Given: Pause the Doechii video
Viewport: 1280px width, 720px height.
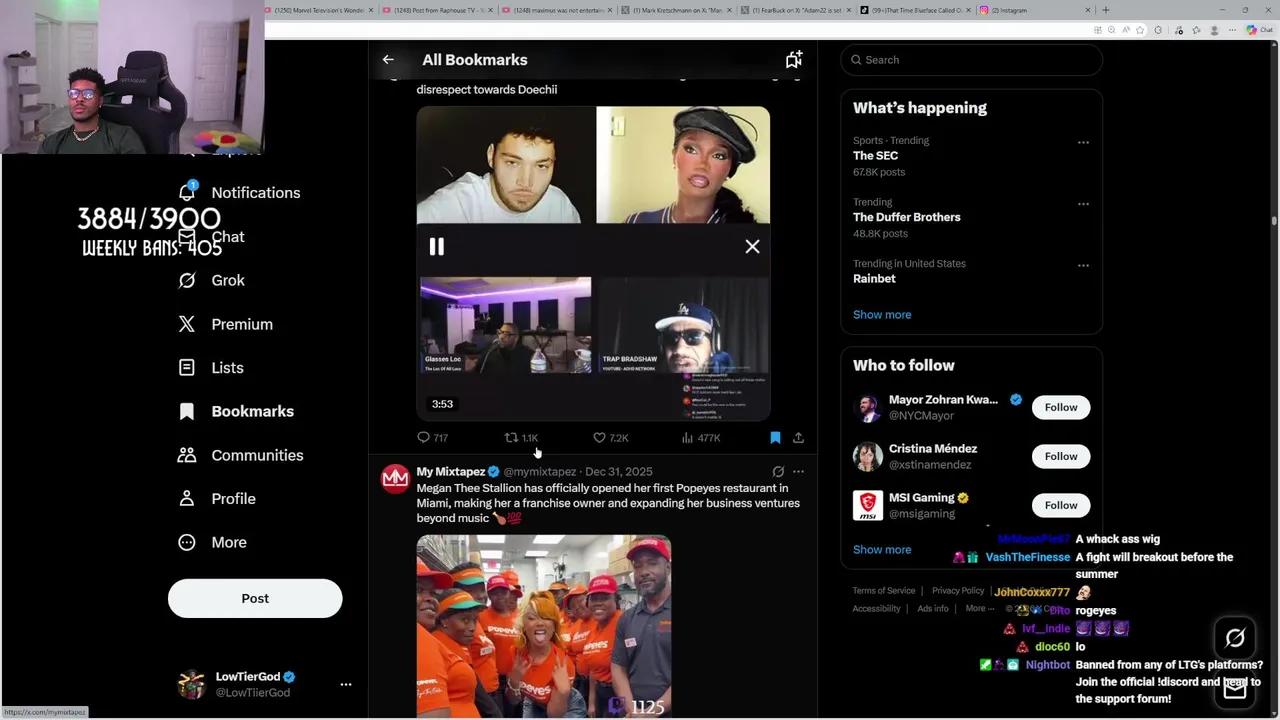Looking at the screenshot, I should 437,247.
